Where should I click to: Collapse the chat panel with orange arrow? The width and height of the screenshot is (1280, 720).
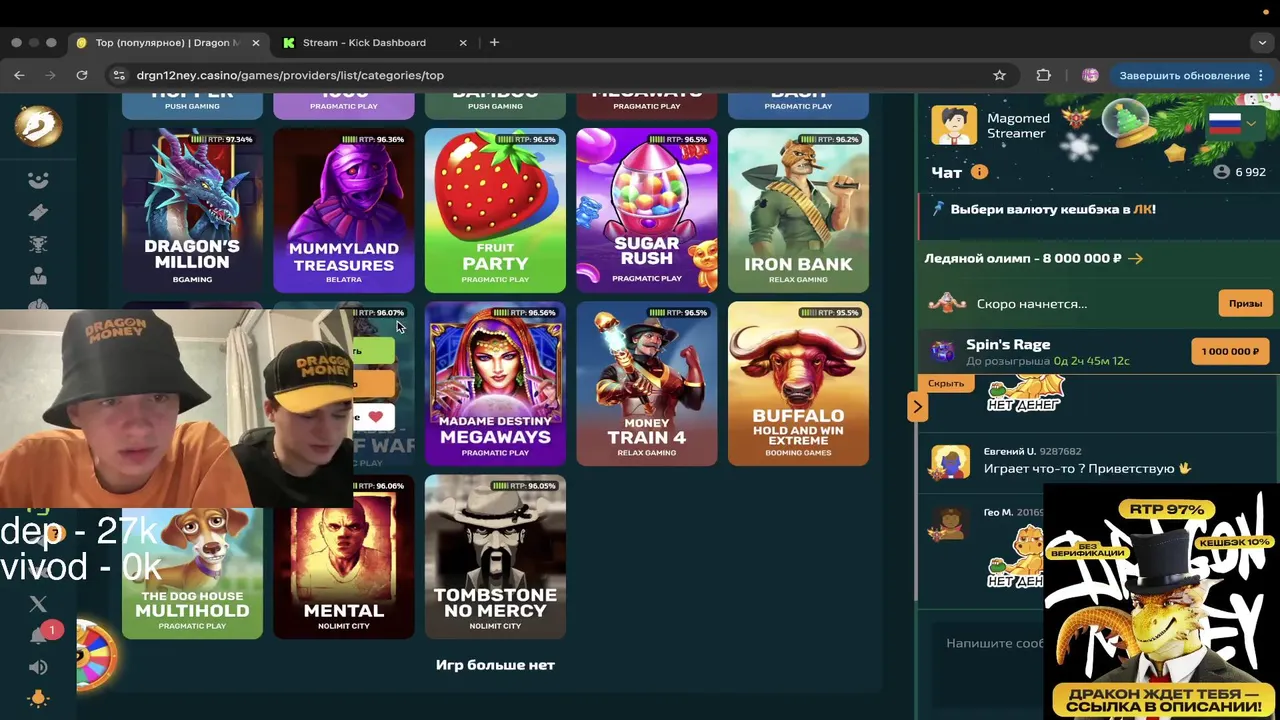[x=917, y=406]
